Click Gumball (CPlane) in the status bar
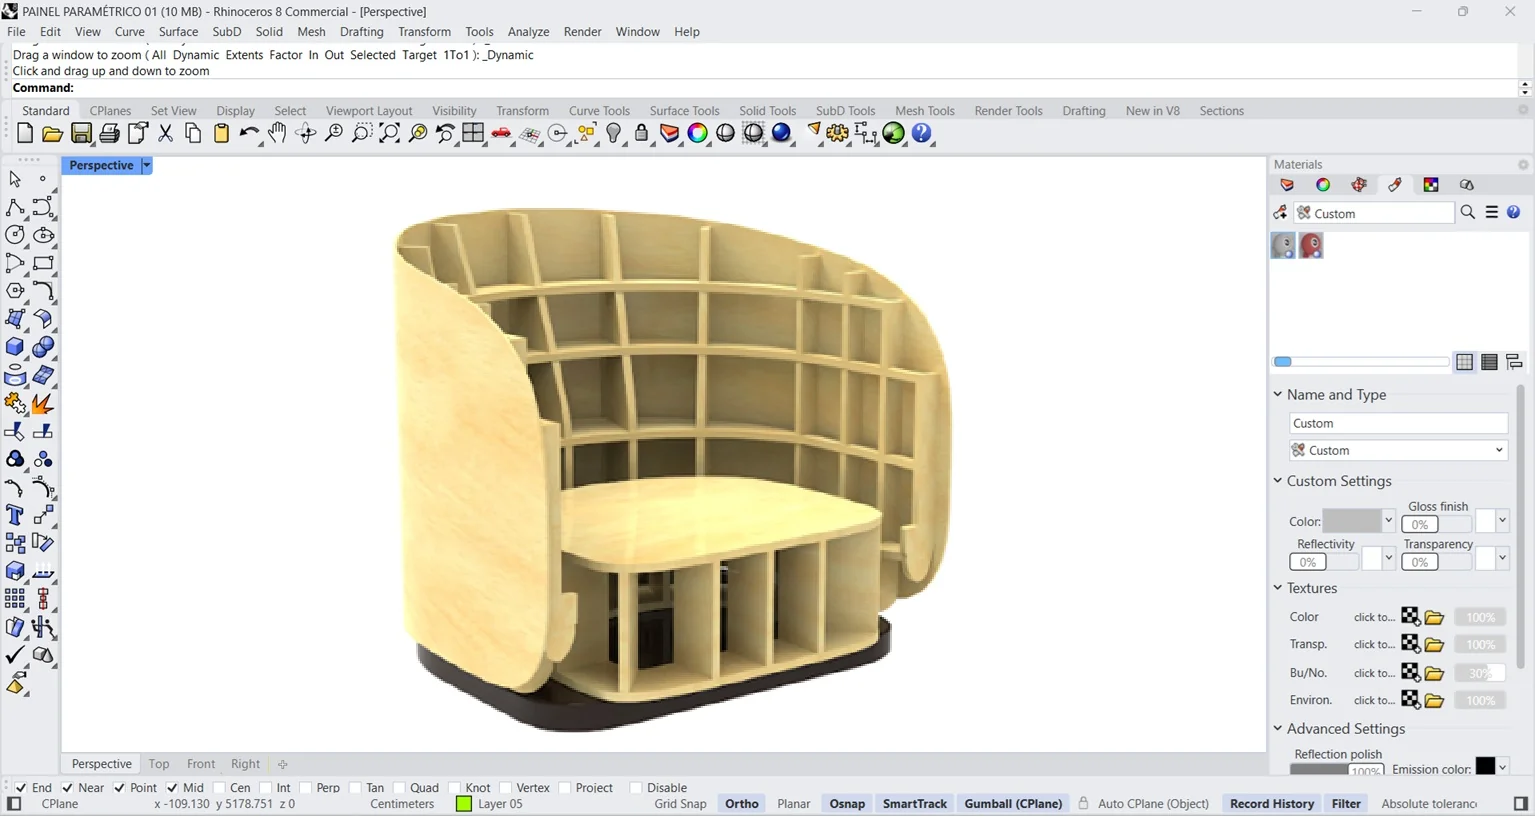 (1013, 804)
